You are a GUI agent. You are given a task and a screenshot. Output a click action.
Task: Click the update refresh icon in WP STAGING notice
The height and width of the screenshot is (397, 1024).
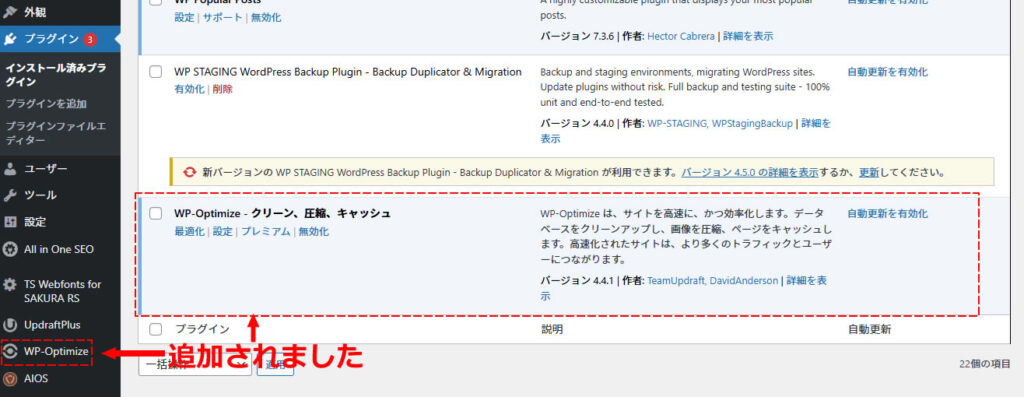[190, 172]
